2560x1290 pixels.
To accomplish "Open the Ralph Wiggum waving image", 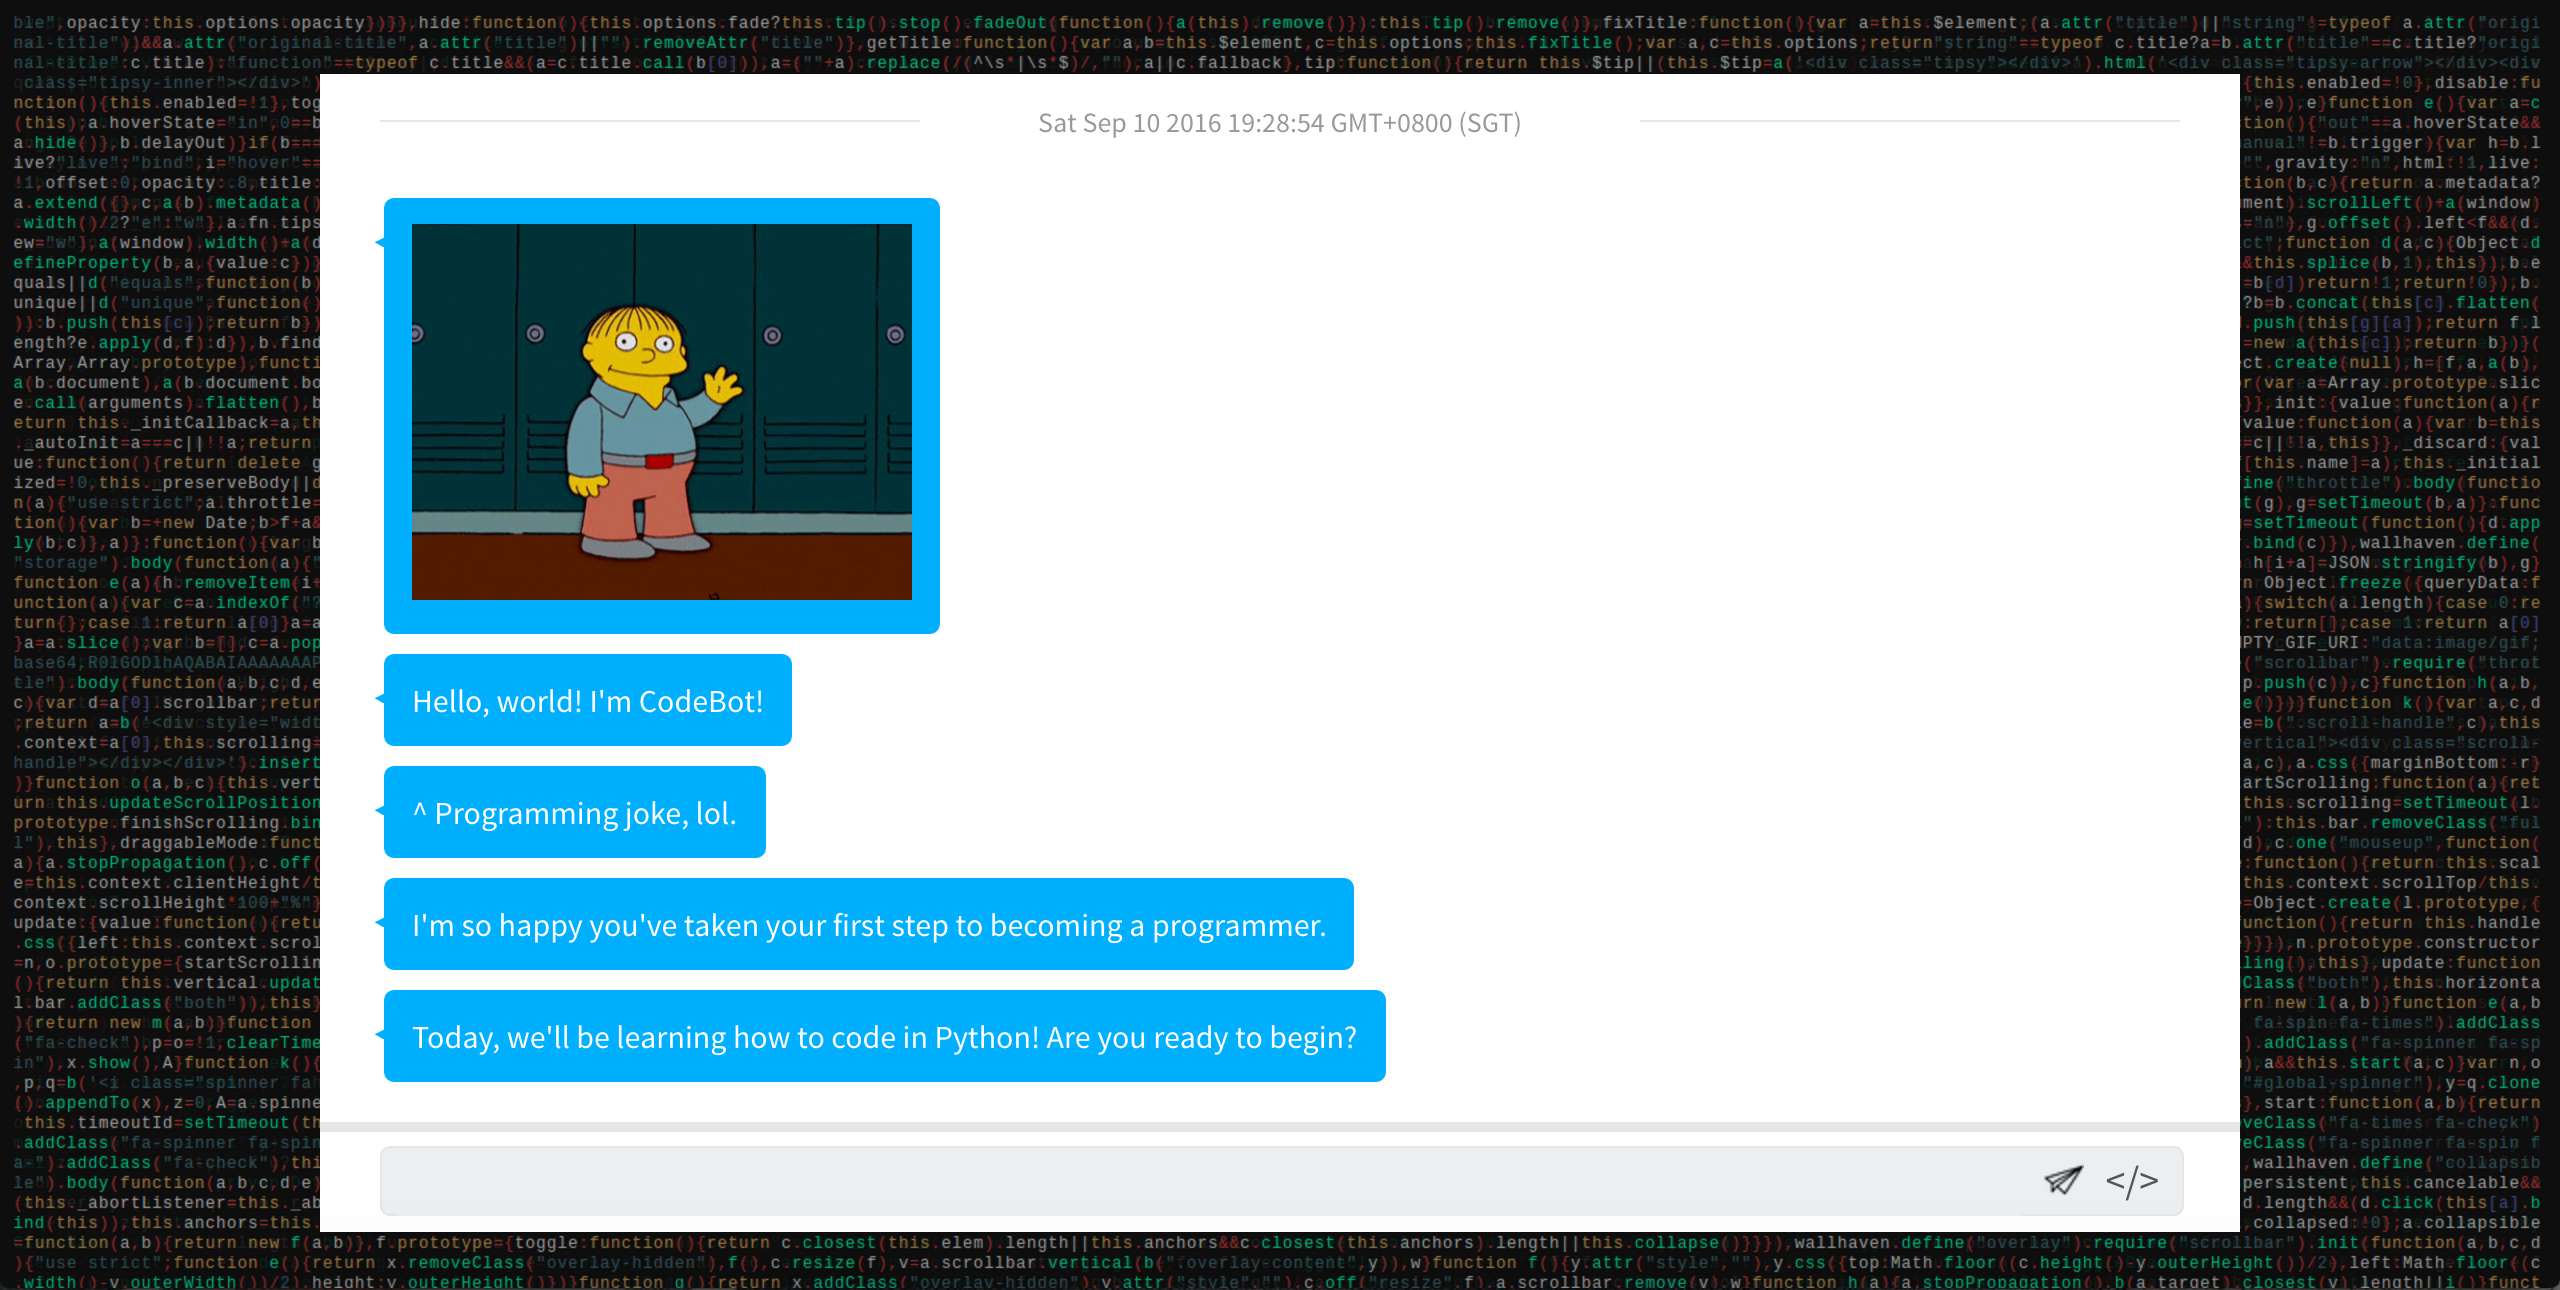I will point(661,411).
